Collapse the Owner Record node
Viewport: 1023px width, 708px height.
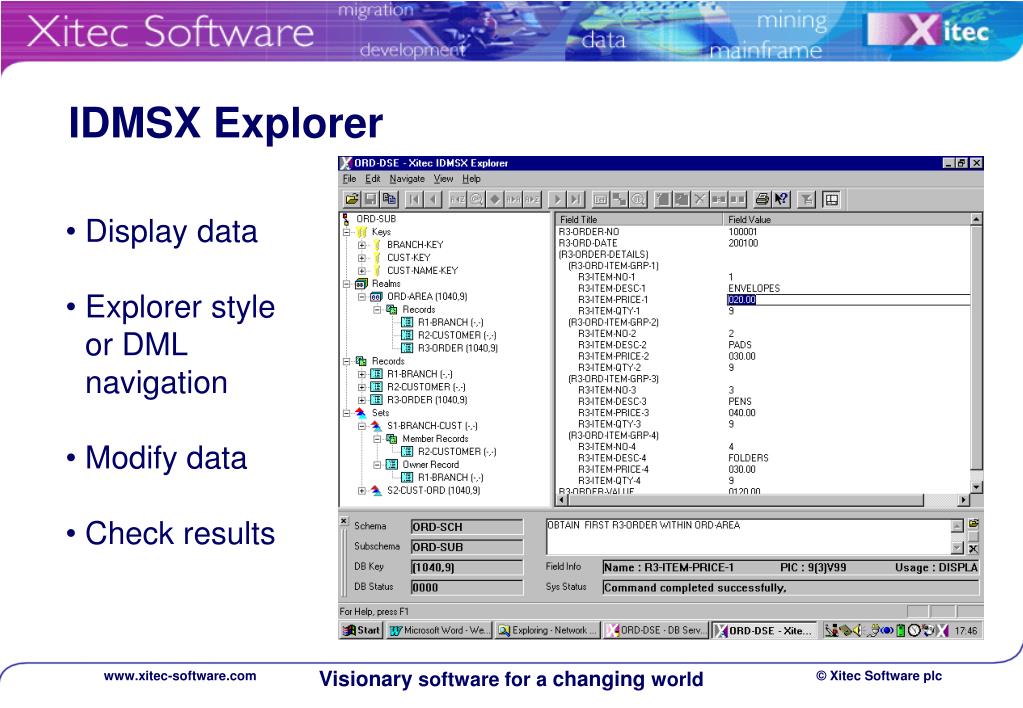pyautogui.click(x=378, y=465)
